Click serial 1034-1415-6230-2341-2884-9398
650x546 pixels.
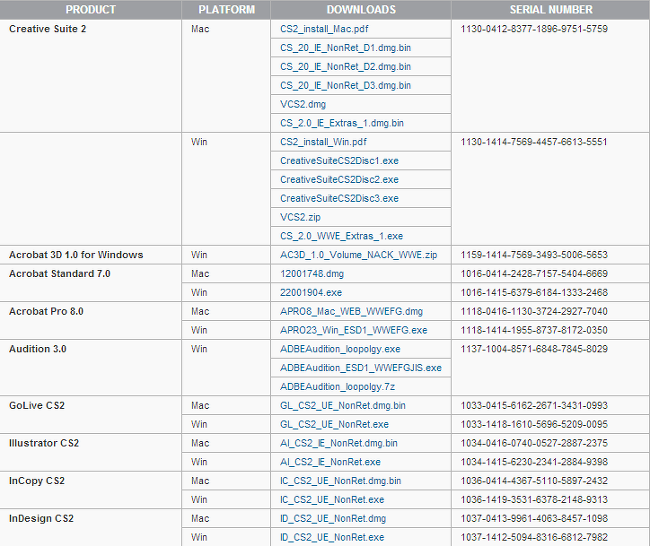click(534, 462)
